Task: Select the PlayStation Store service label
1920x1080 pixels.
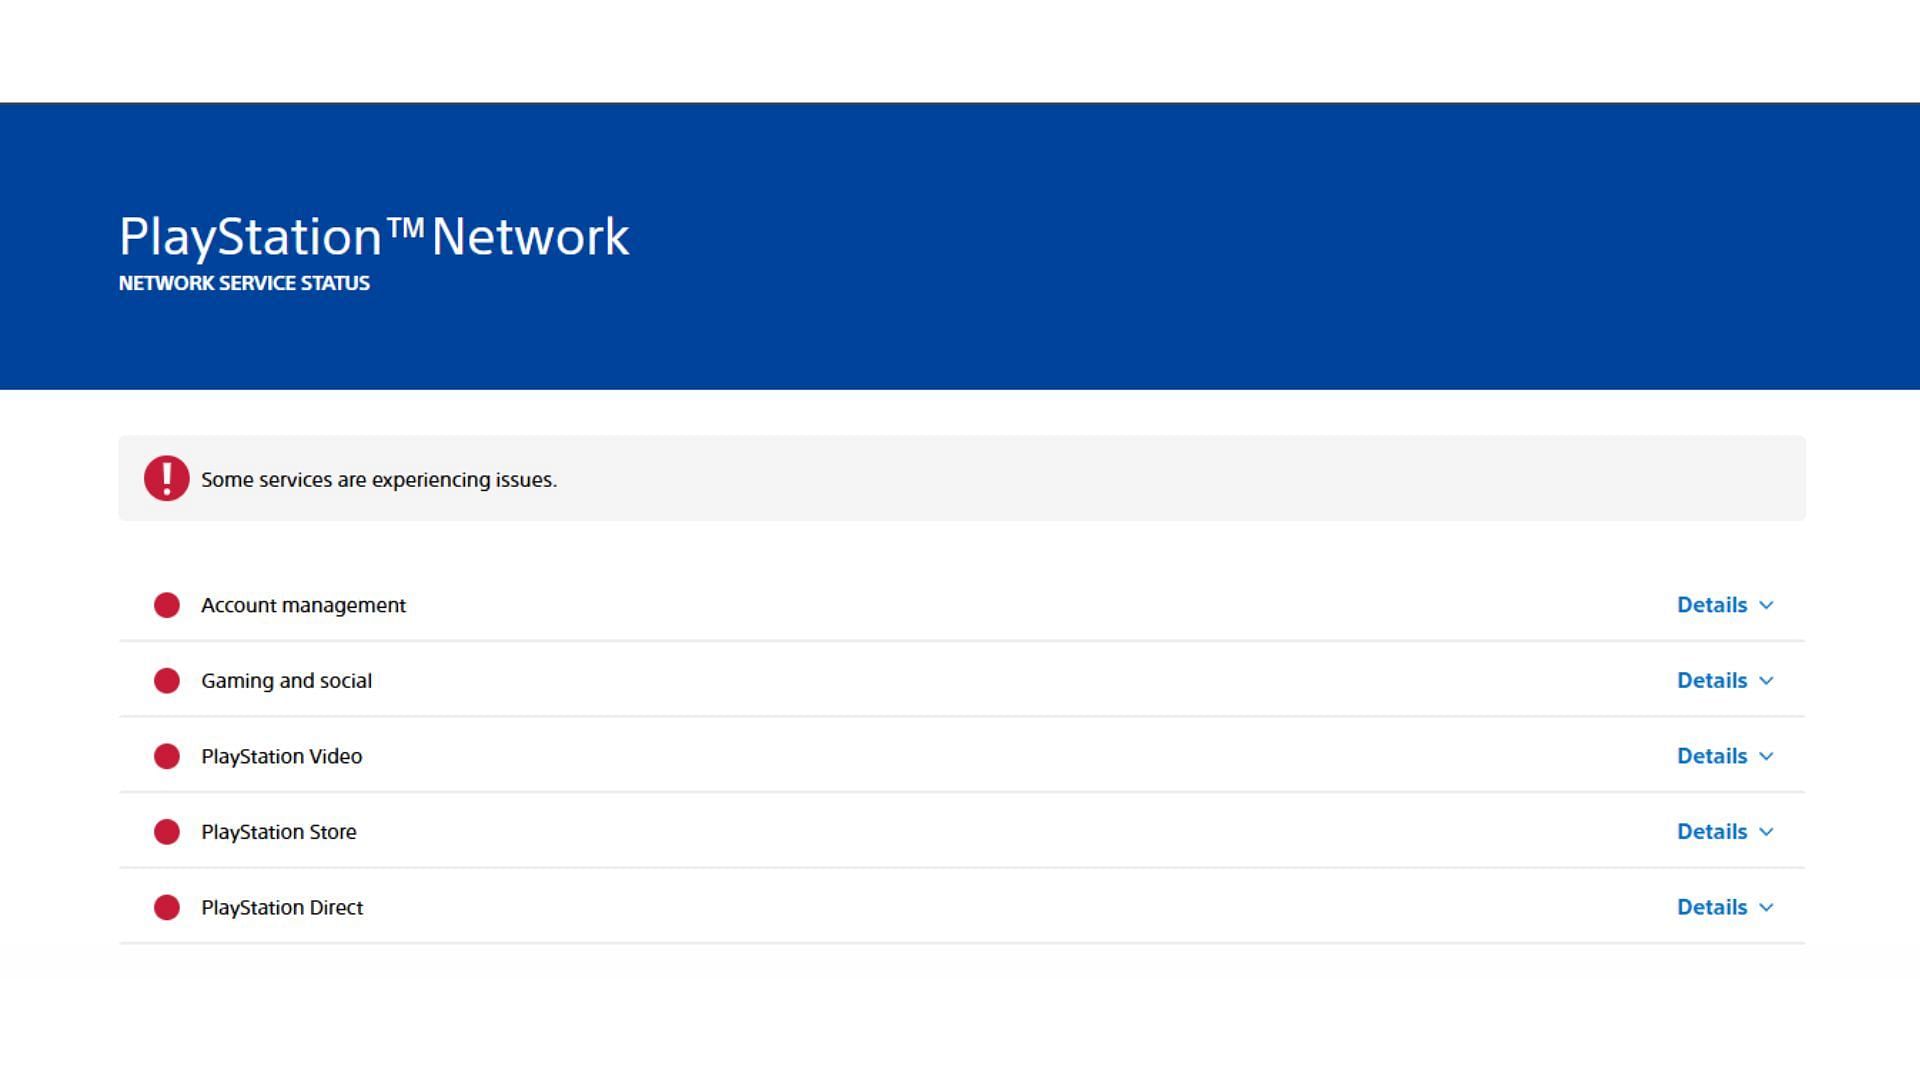Action: point(278,832)
